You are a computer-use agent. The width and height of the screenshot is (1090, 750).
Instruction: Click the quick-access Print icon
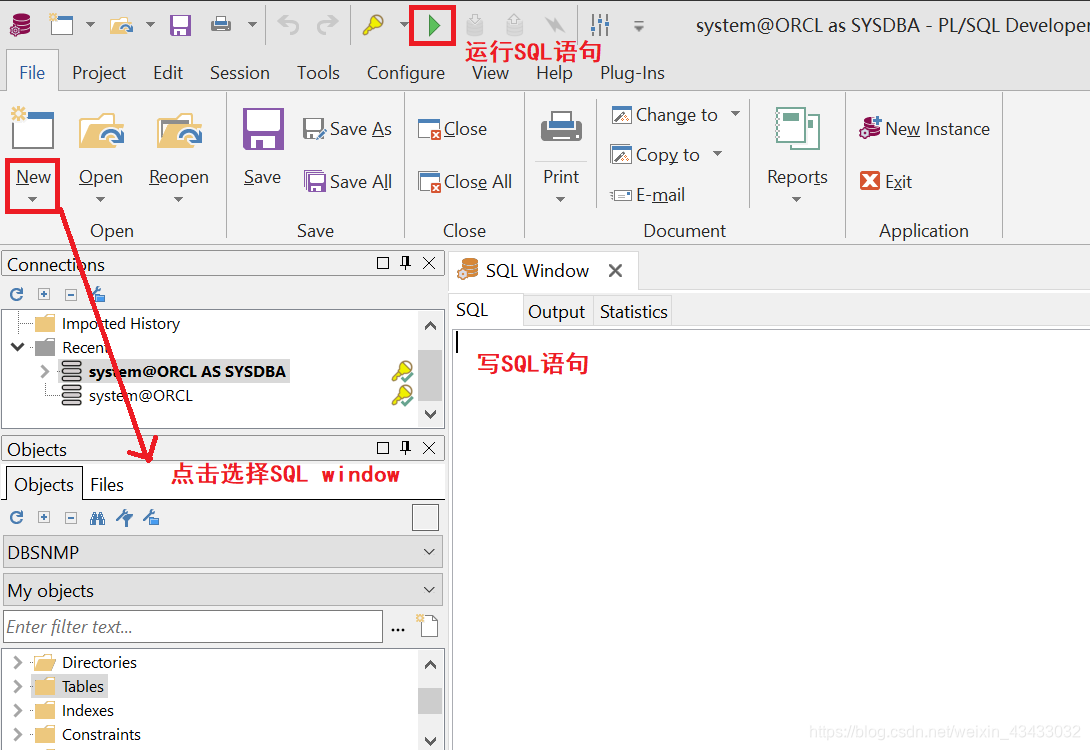click(x=221, y=25)
